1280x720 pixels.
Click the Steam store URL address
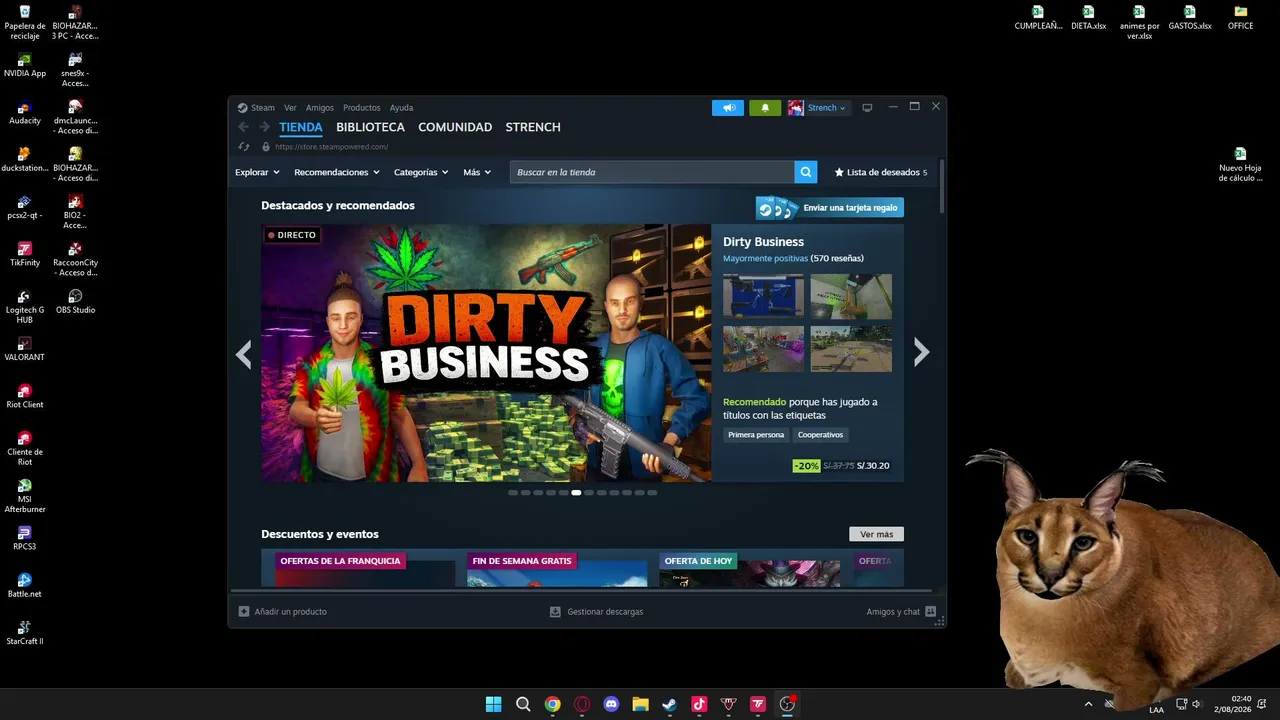pyautogui.click(x=331, y=147)
